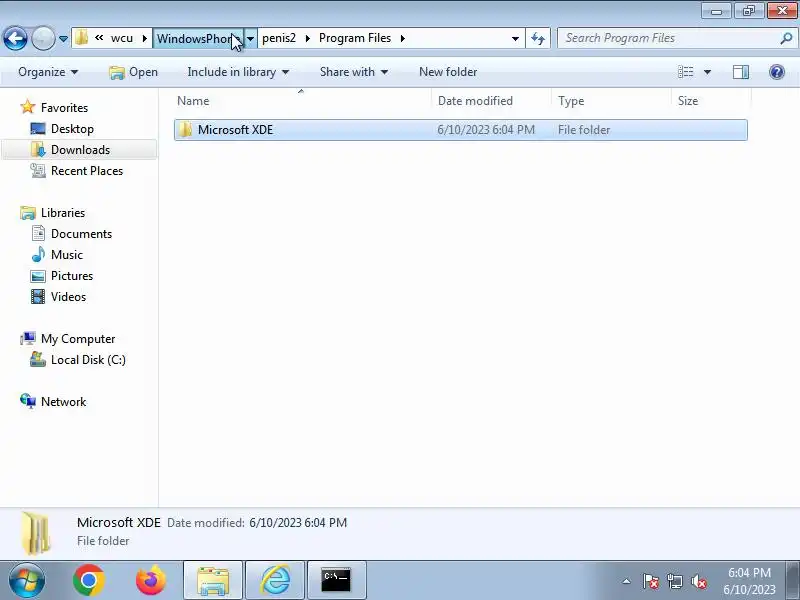The image size is (800, 600).
Task: Open the Pictures library
Action: click(72, 276)
